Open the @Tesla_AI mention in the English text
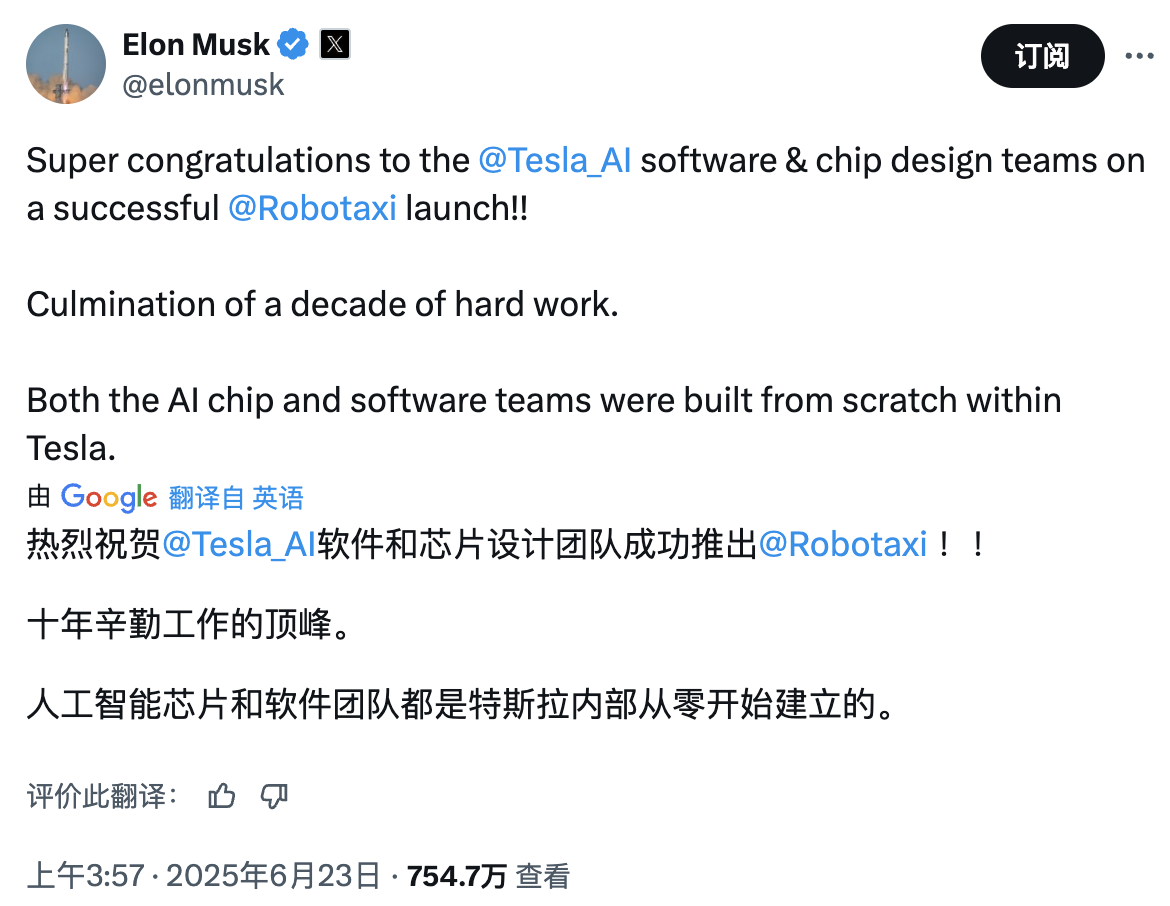1170x906 pixels. click(555, 160)
